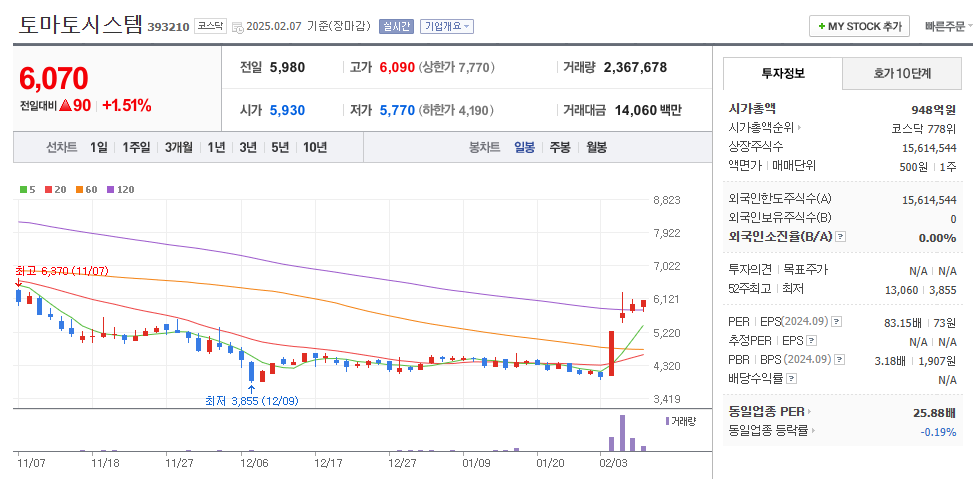Click the 외국인소진율 value 0.00%

[937, 237]
